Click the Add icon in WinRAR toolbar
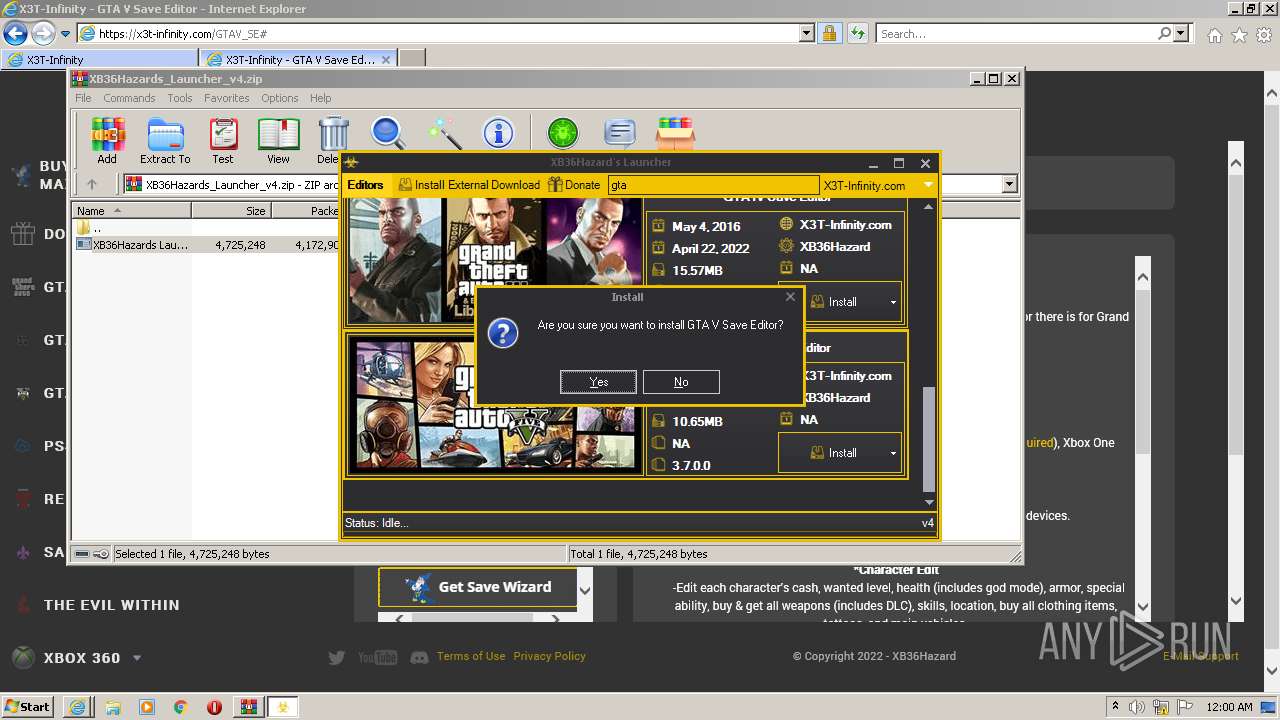The height and width of the screenshot is (720, 1280). click(x=107, y=140)
